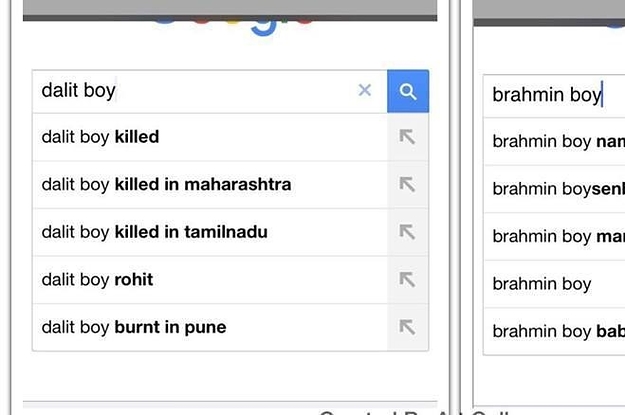Fill query arrow beside 'dalit boy killed'
The image size is (625, 415).
point(407,137)
